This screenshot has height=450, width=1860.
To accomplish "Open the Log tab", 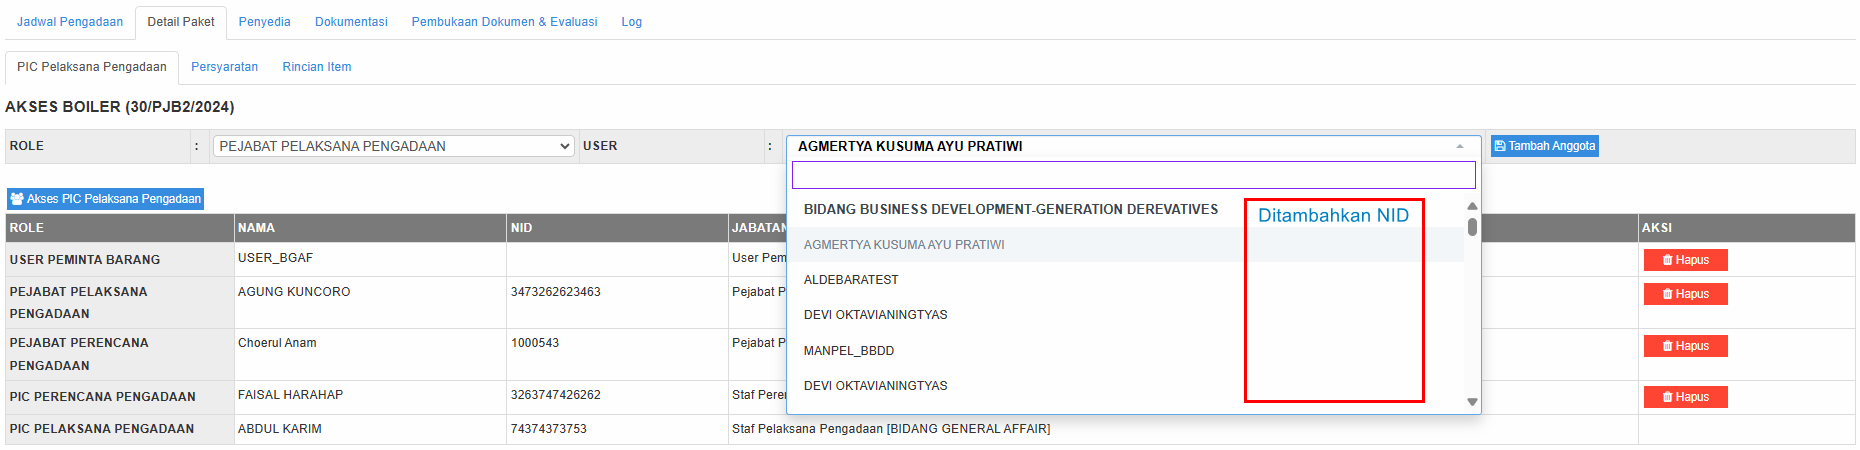I will [x=631, y=22].
